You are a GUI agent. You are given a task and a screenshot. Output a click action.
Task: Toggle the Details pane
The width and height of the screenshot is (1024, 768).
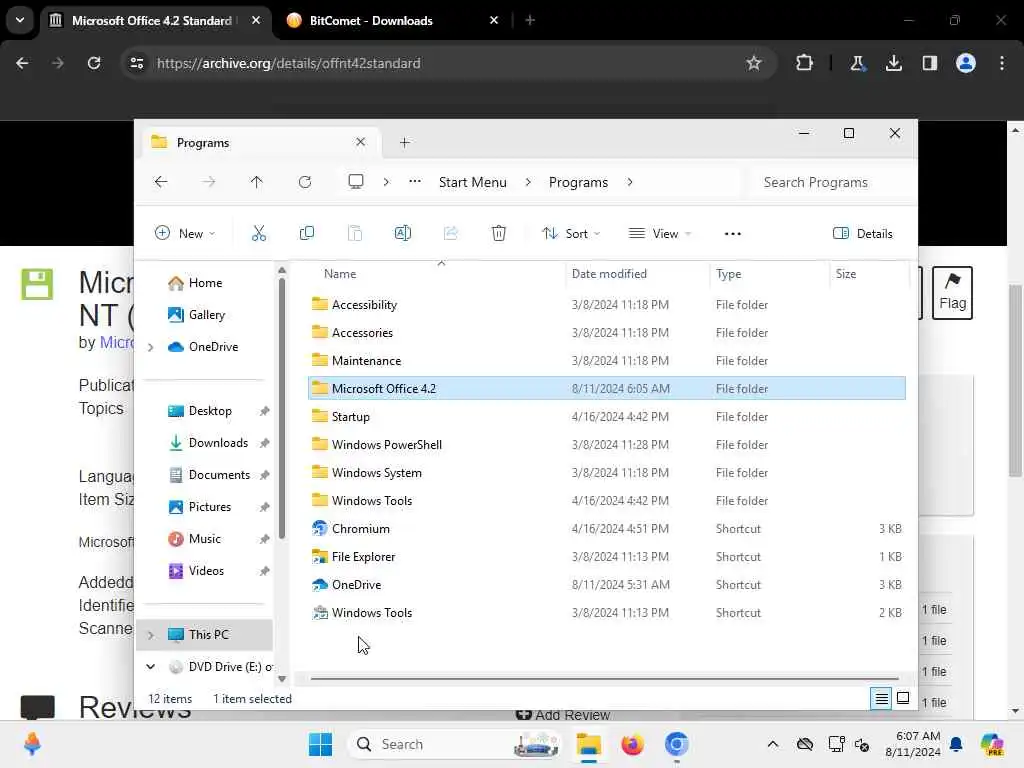coord(863,234)
